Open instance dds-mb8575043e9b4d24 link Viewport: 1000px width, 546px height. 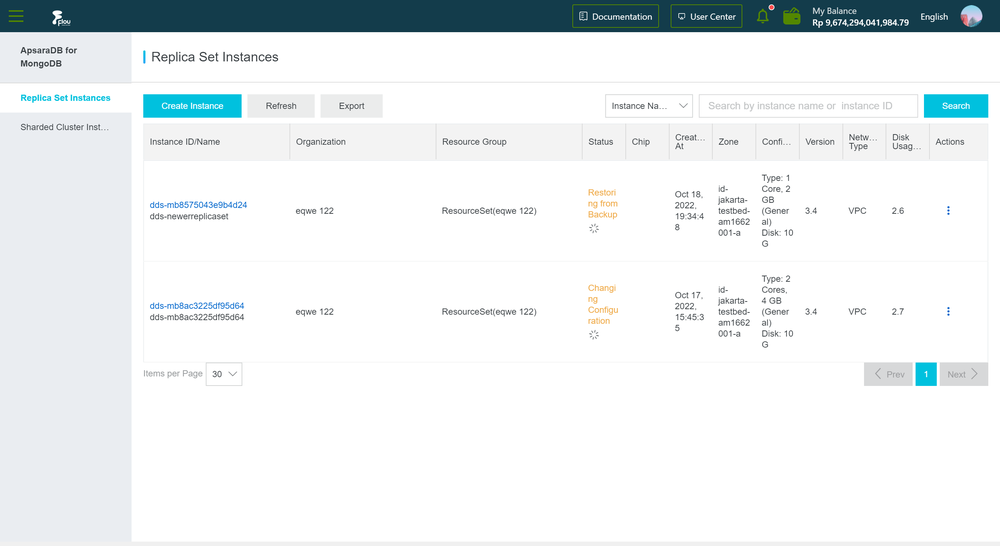(198, 205)
